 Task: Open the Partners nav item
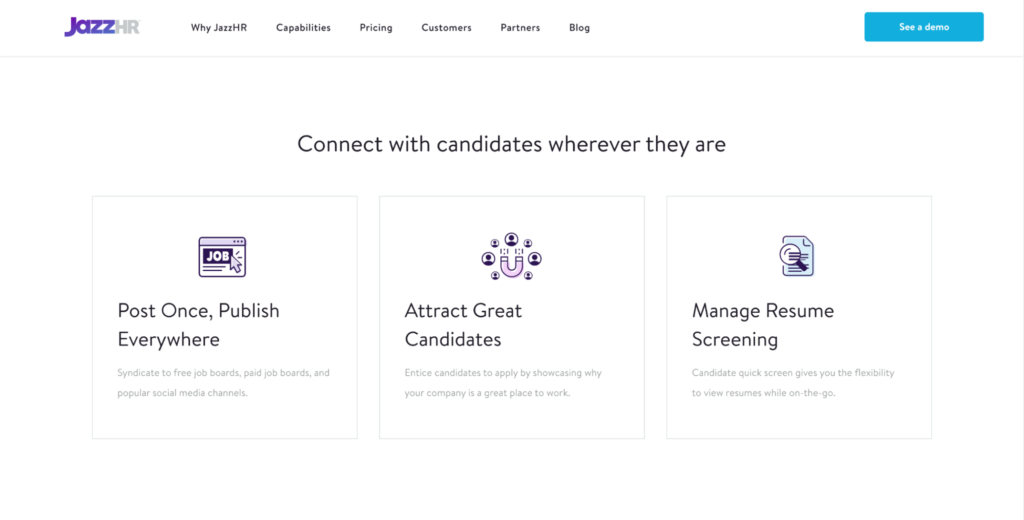point(520,27)
